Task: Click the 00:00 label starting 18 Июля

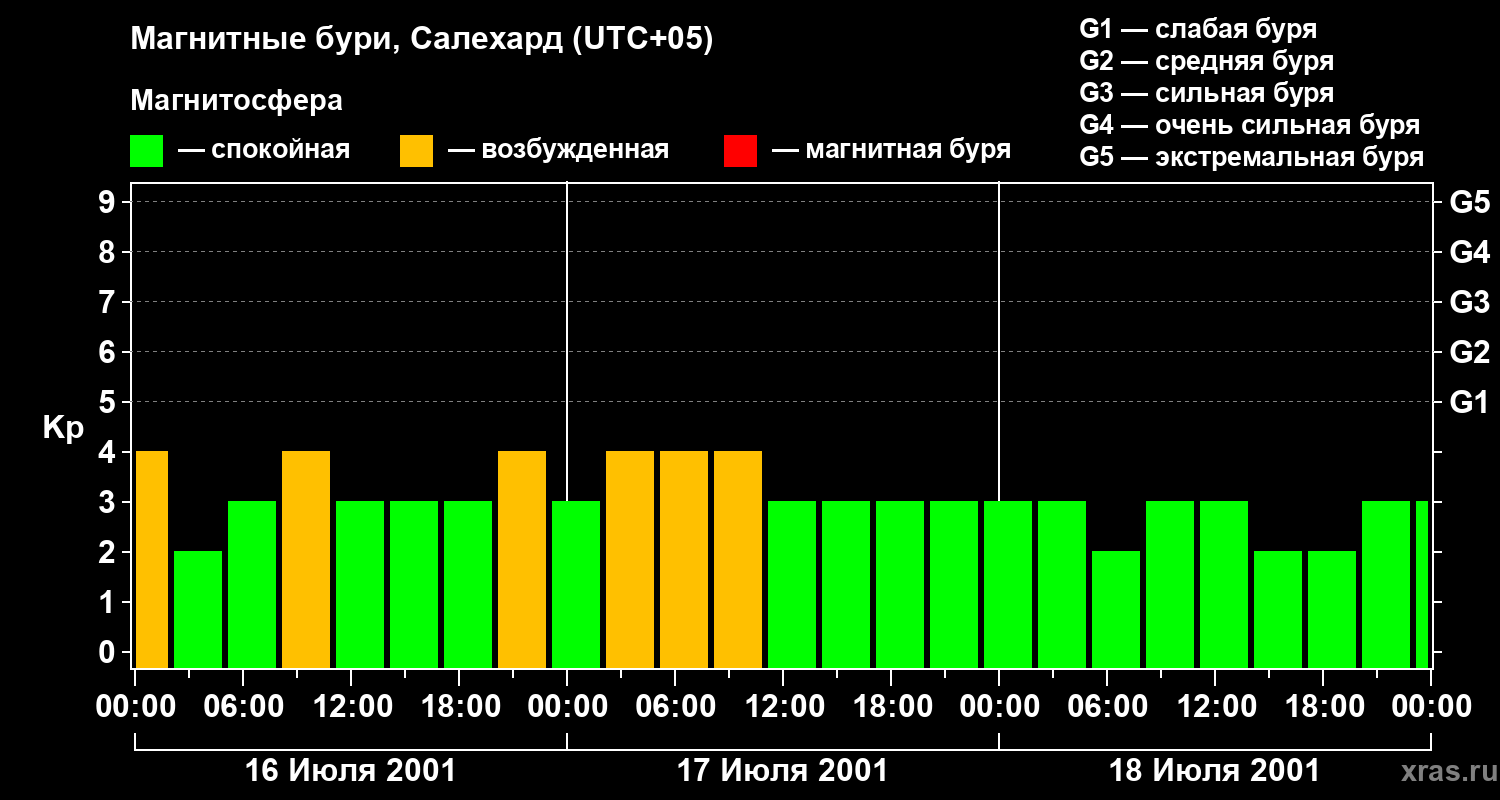Action: (999, 707)
